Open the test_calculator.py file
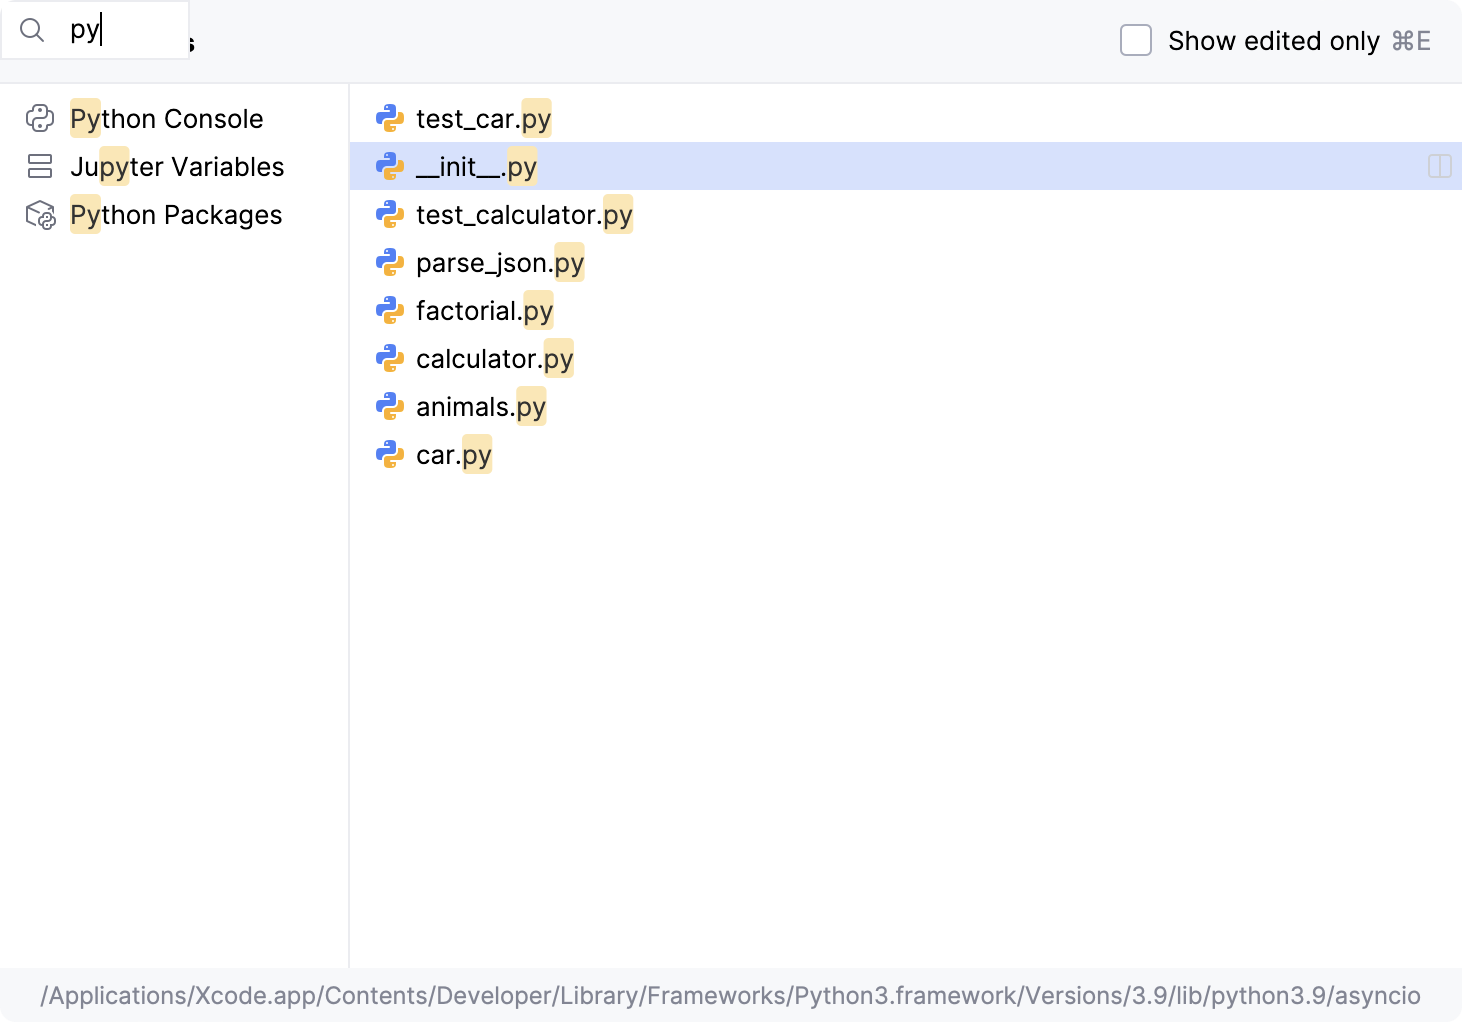The width and height of the screenshot is (1462, 1022). 524,215
